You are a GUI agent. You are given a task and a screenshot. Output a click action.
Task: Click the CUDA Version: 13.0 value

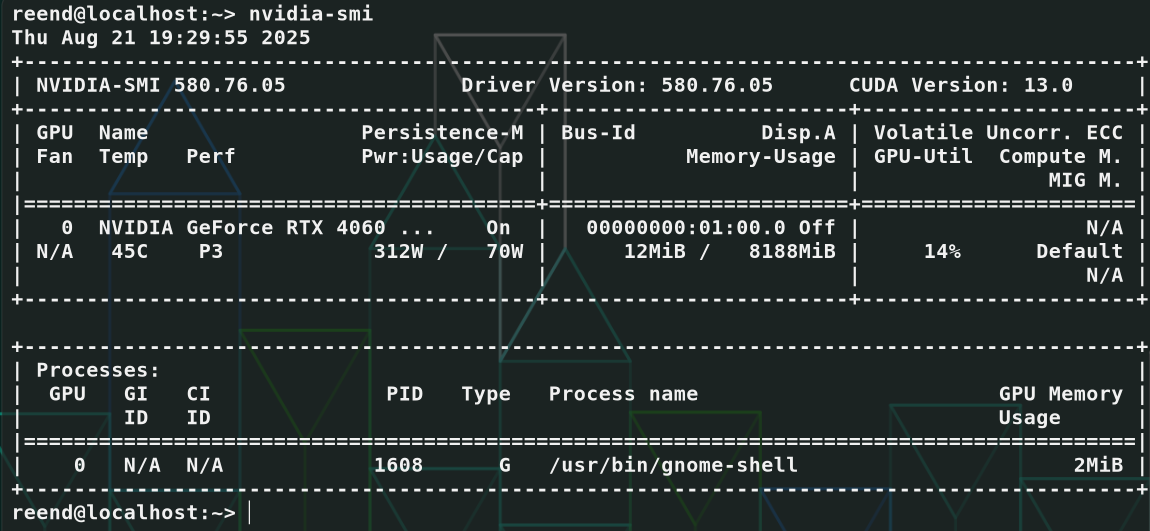coord(961,85)
